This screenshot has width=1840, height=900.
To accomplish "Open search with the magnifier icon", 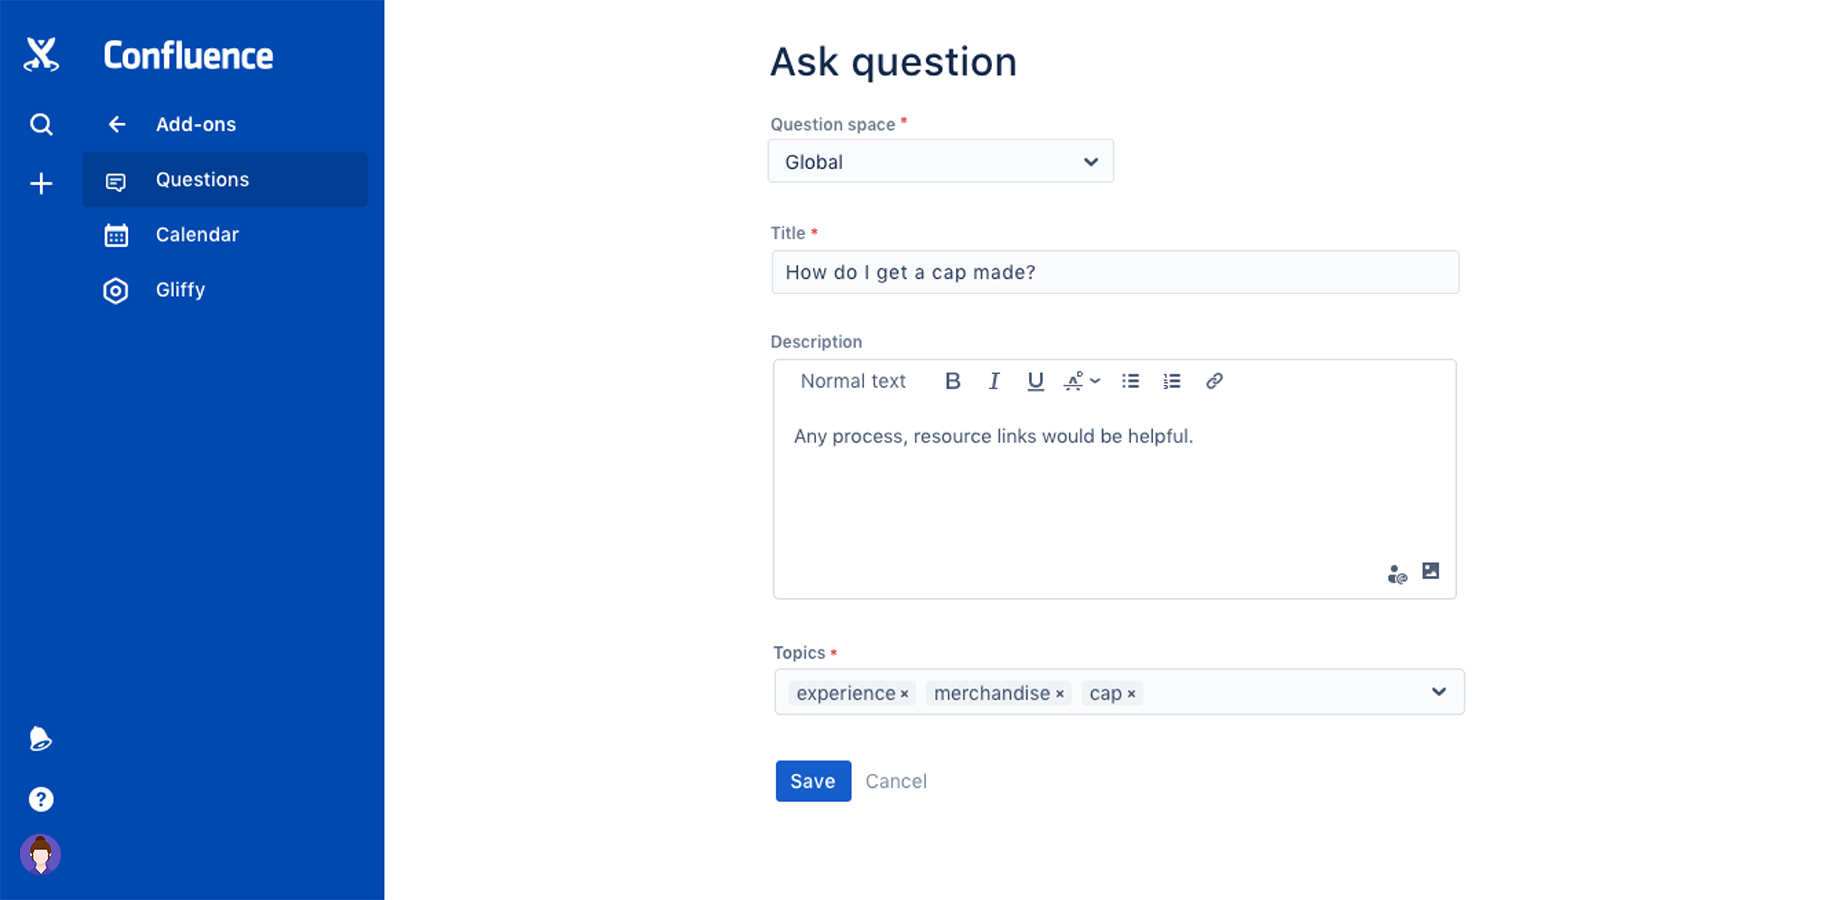I will click(x=41, y=125).
